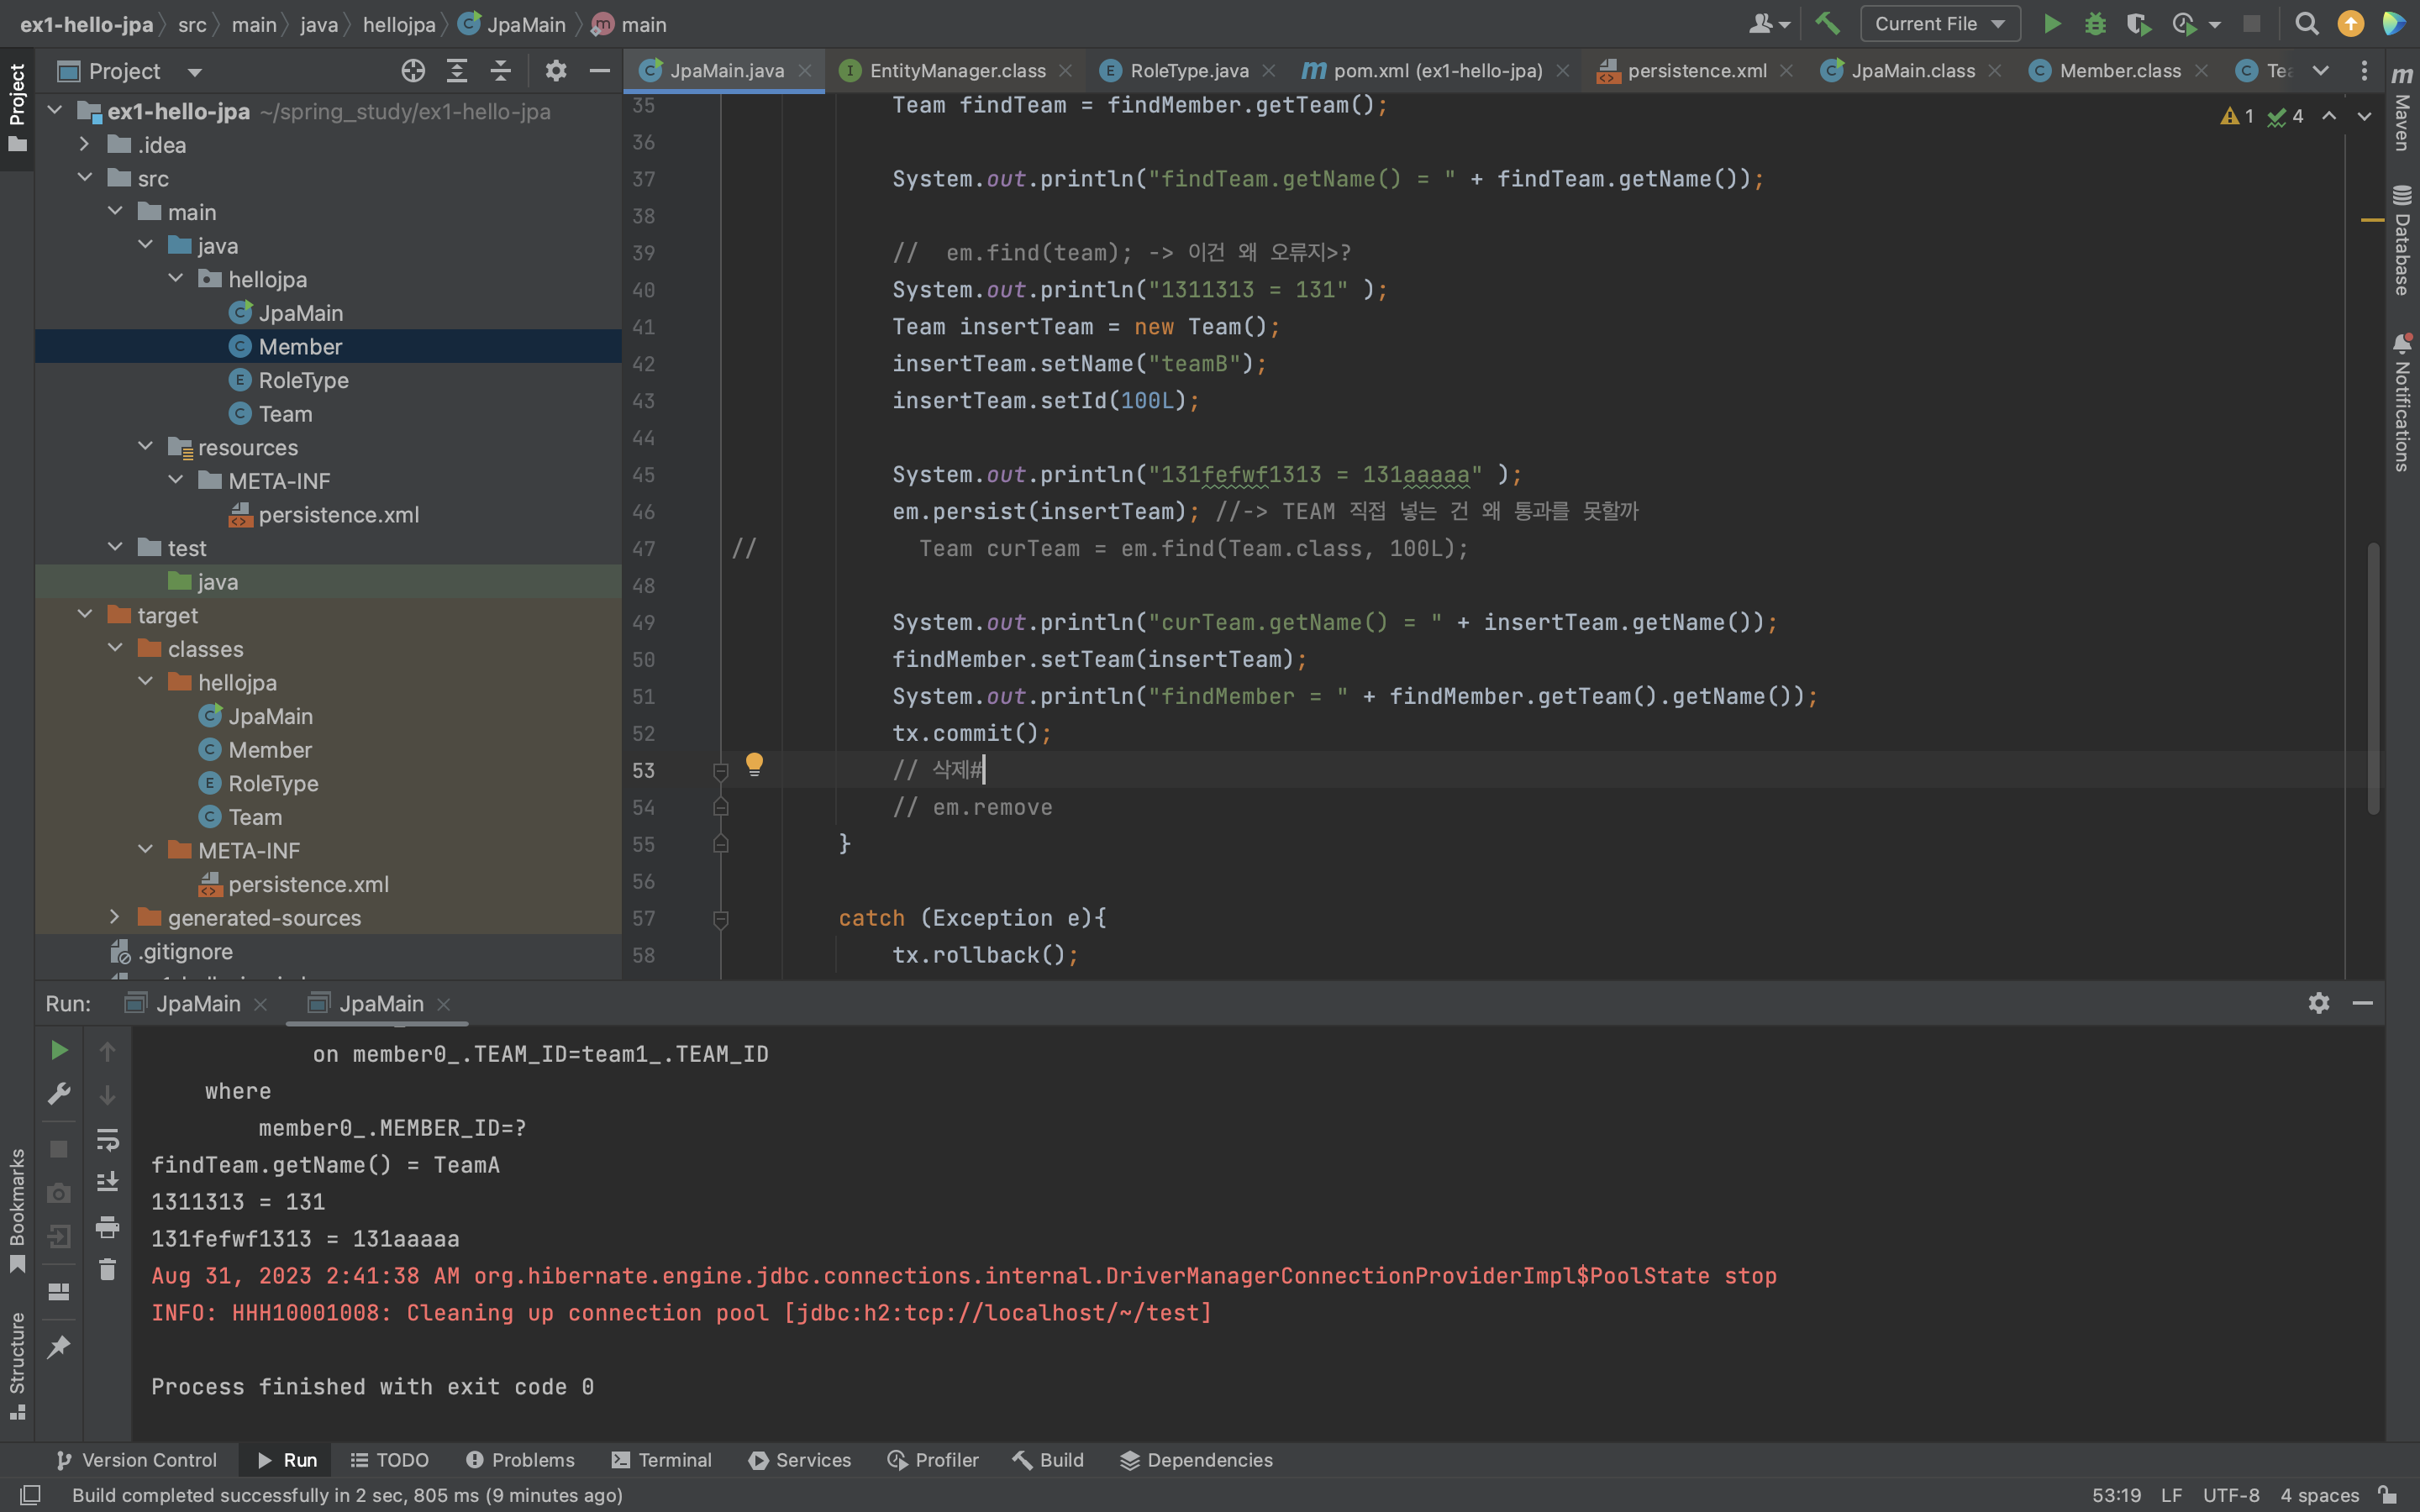The width and height of the screenshot is (2420, 1512).
Task: Click the Debug bug icon
Action: (2095, 24)
